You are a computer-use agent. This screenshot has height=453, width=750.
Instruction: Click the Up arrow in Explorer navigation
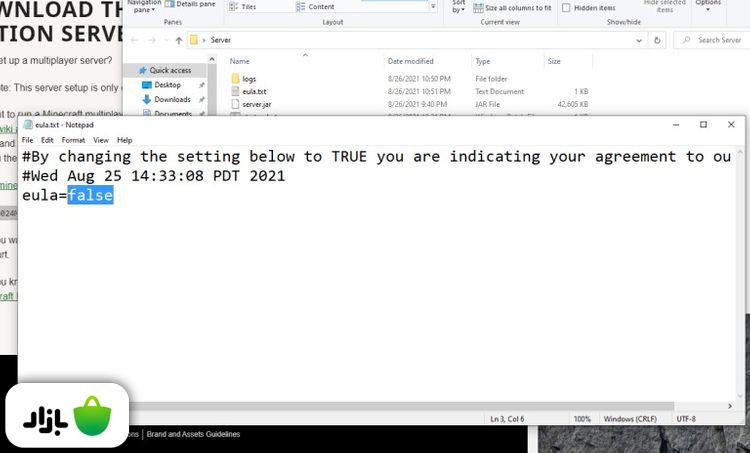click(x=179, y=40)
